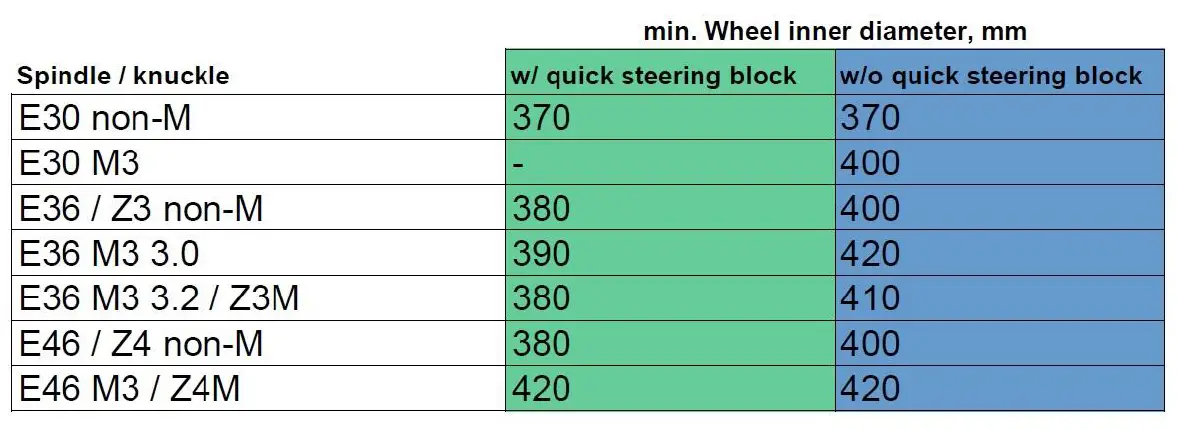Select the 'E30 non-M' row label

coord(105,118)
